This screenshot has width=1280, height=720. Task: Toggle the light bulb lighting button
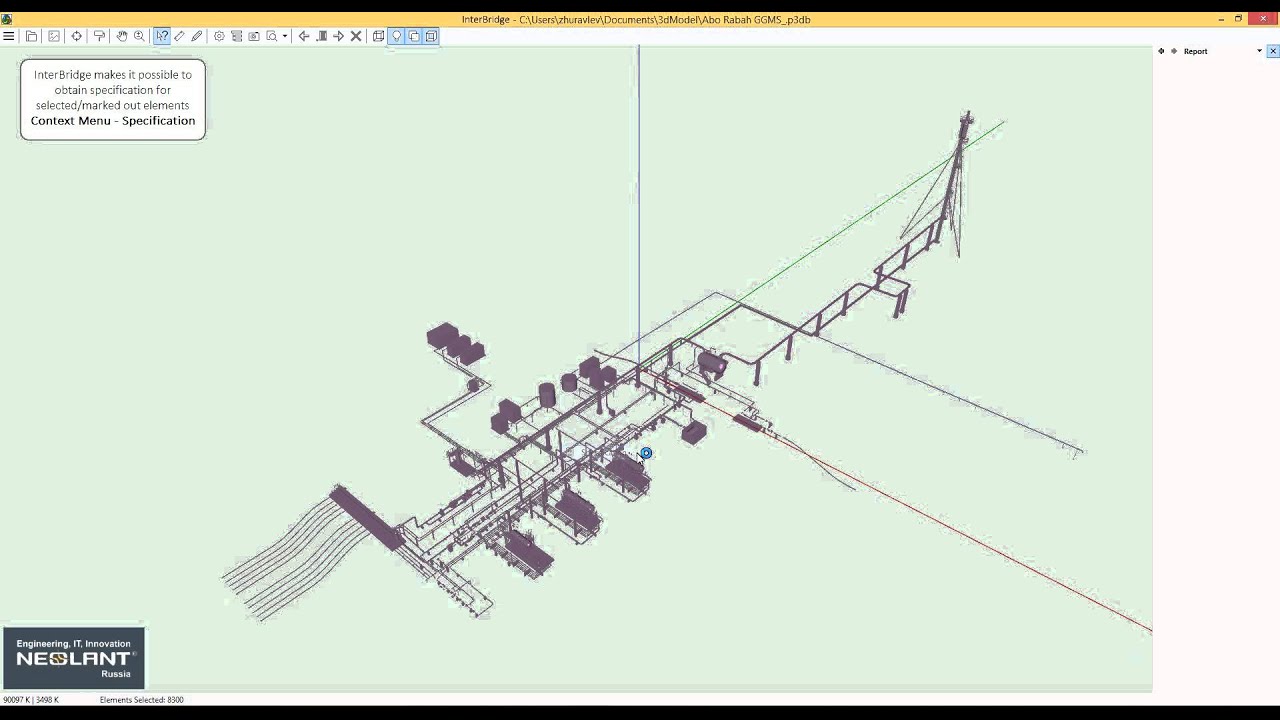click(x=397, y=36)
